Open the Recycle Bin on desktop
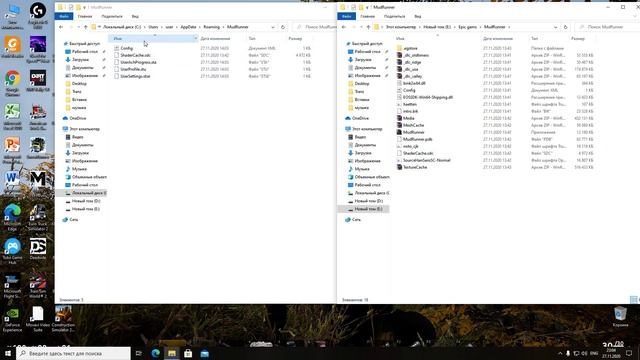640x360 pixels. tap(620, 317)
